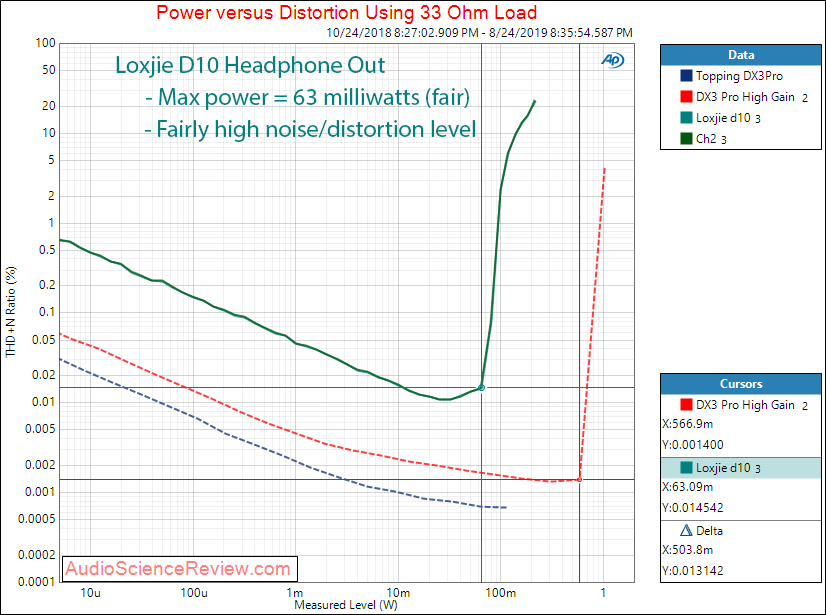Click the delta X:503.8m value
The image size is (826, 615).
pos(687,550)
